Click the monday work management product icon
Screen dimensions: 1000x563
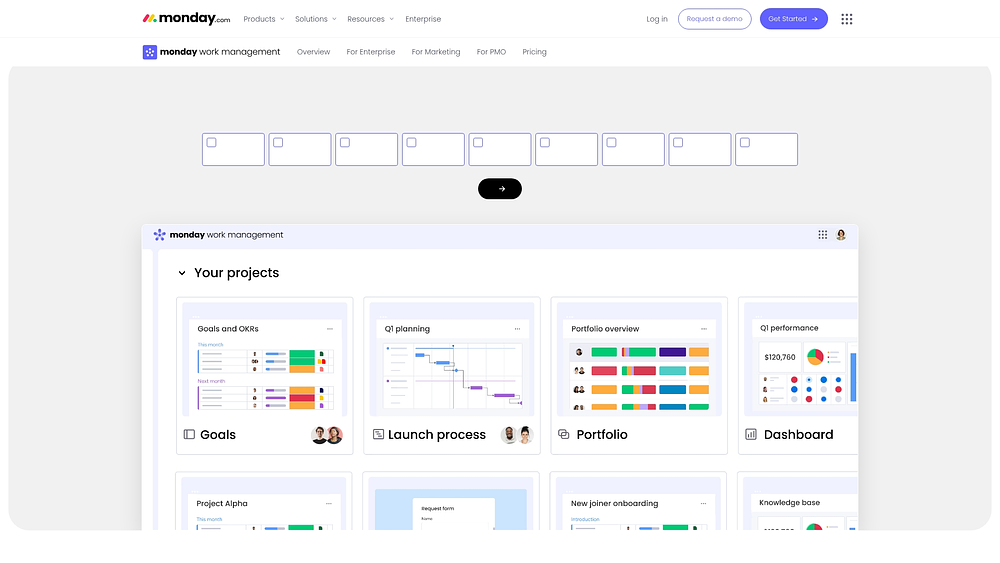pyautogui.click(x=149, y=52)
